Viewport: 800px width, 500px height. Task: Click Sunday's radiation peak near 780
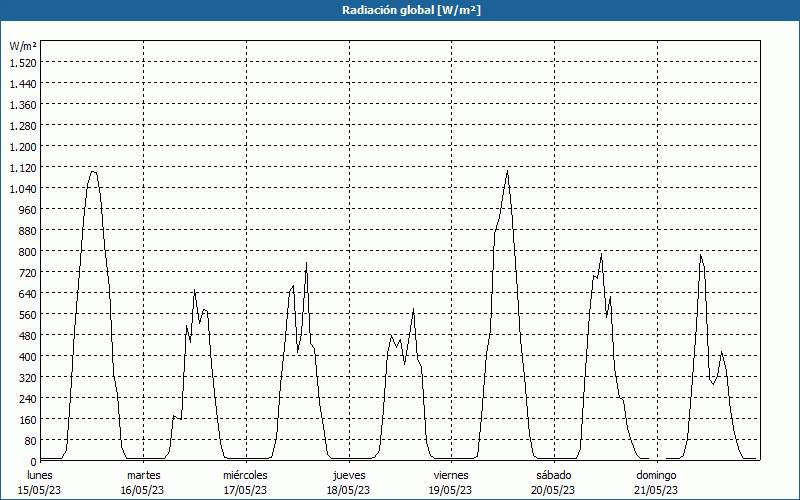tap(701, 255)
